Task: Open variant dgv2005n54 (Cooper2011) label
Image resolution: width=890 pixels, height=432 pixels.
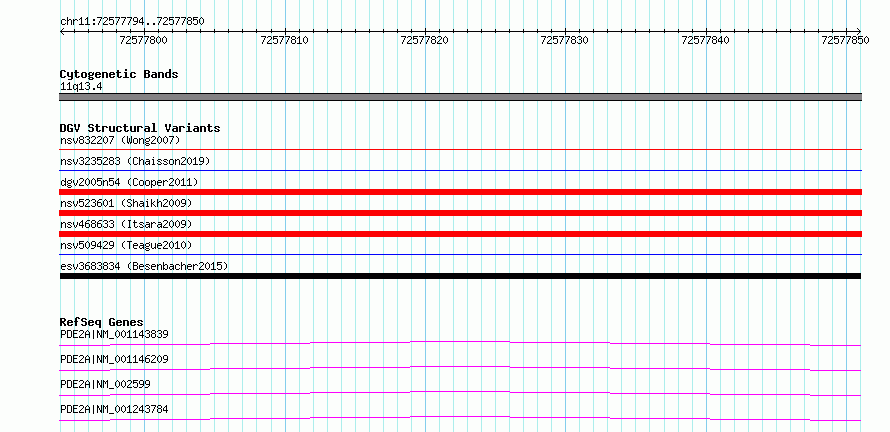Action: click(129, 182)
